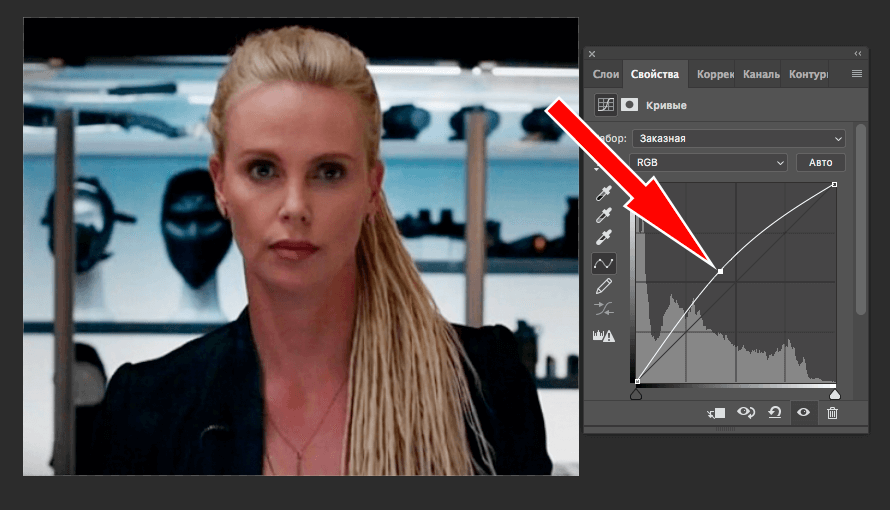Select the bottom-left curve endpoint
The height and width of the screenshot is (510, 890).
click(x=637, y=381)
